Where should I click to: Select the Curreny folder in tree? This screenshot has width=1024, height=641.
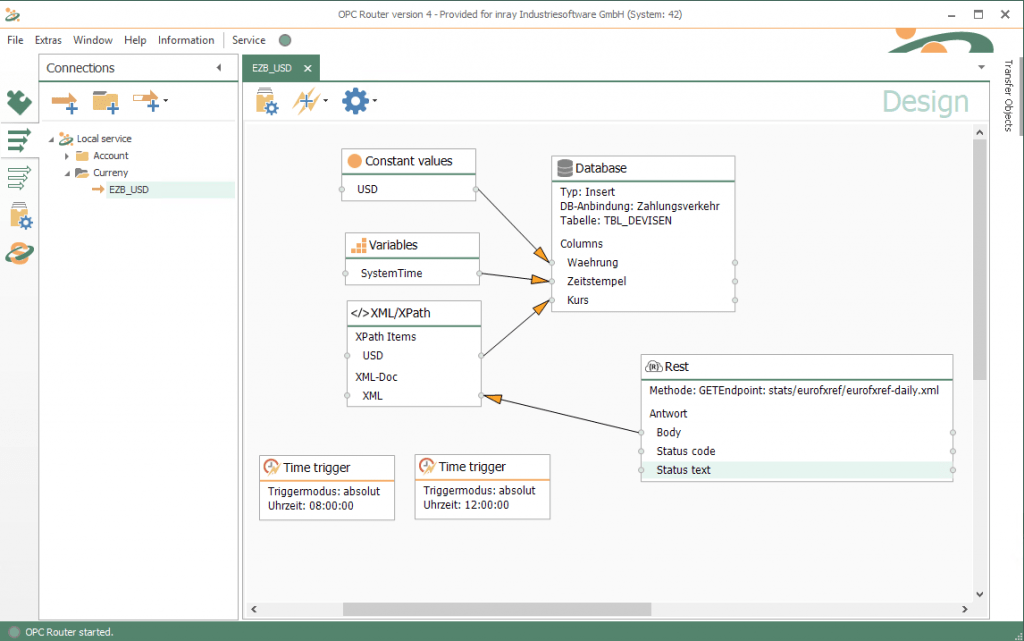point(110,172)
